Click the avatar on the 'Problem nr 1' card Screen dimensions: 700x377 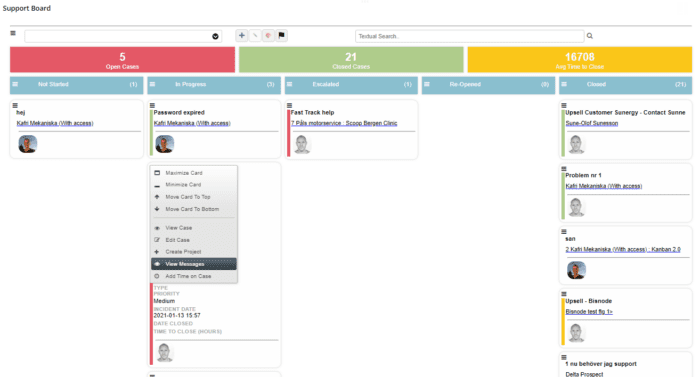coord(576,207)
